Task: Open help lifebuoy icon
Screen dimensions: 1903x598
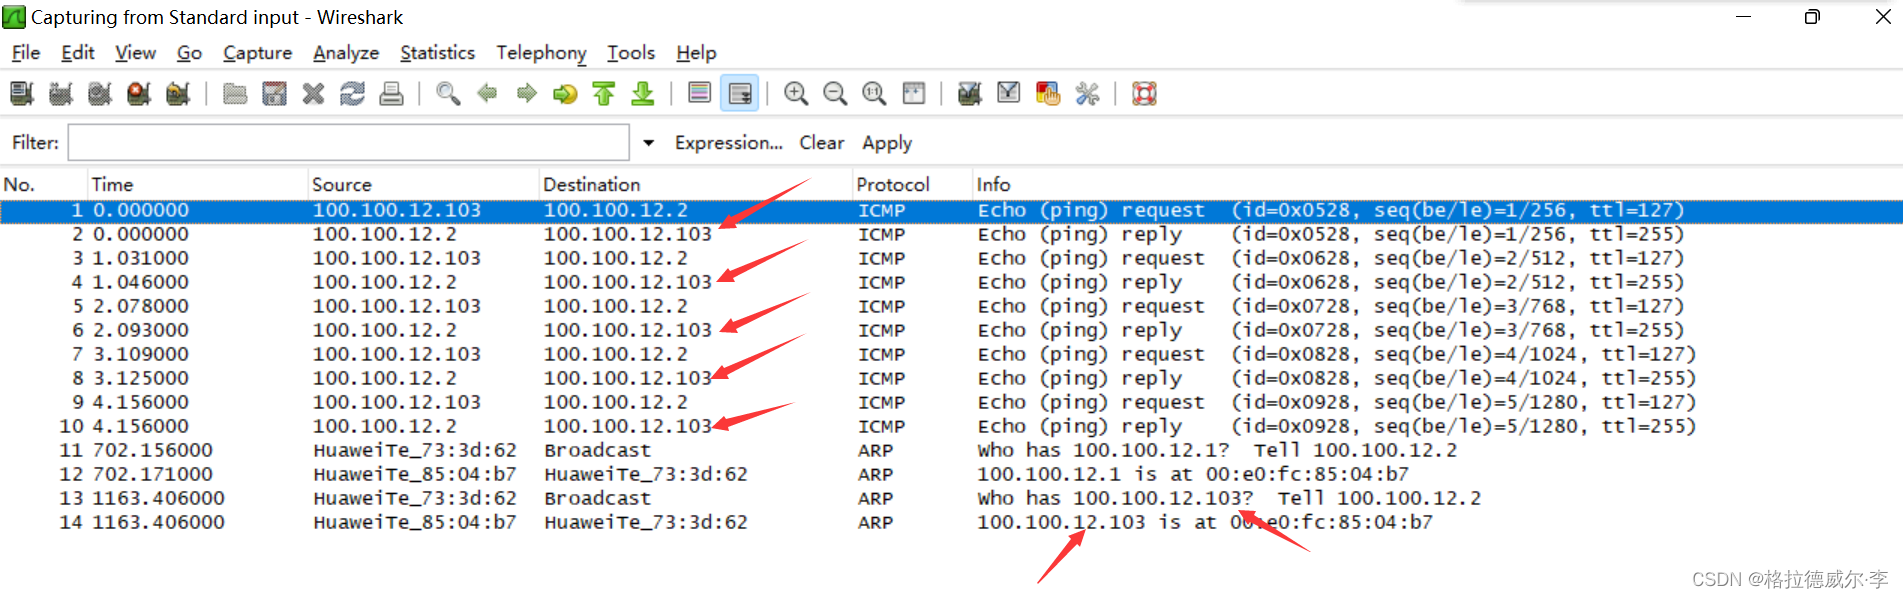Action: (x=1144, y=94)
